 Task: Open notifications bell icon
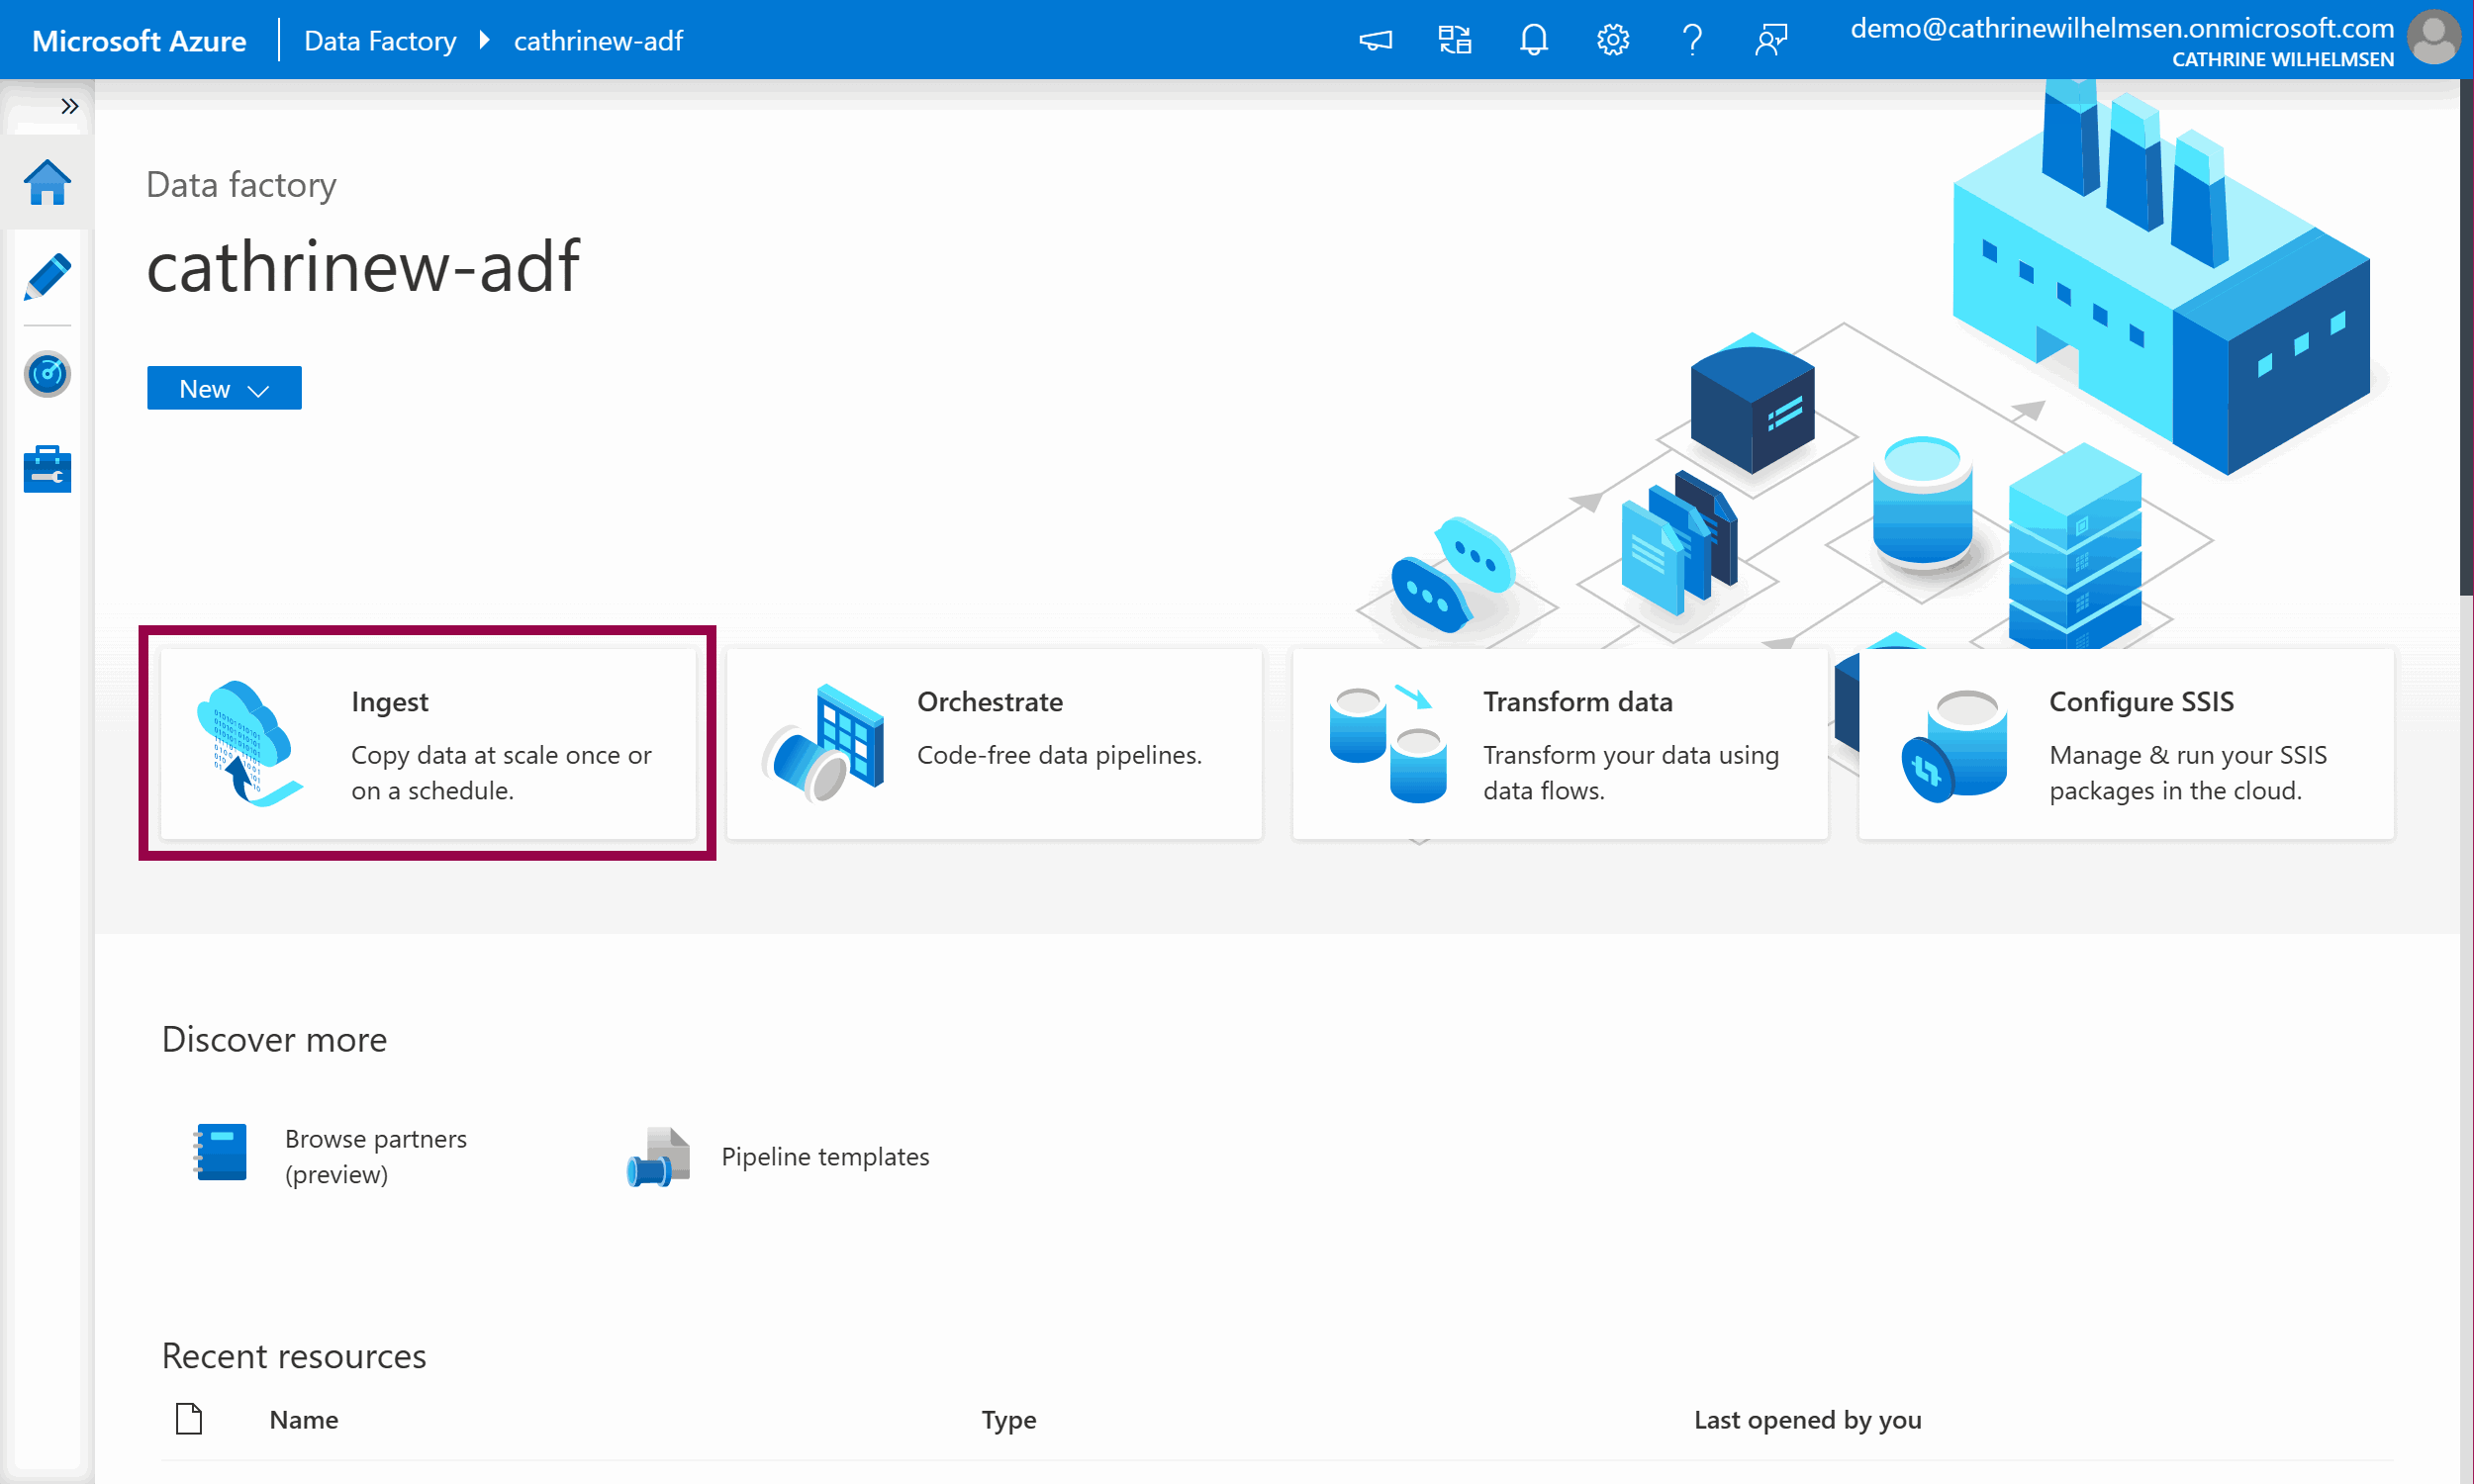coord(1533,40)
